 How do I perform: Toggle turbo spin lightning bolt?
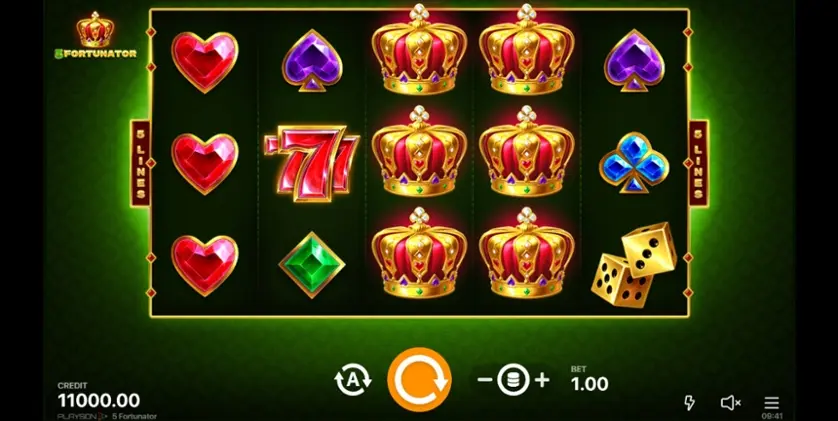[x=689, y=403]
